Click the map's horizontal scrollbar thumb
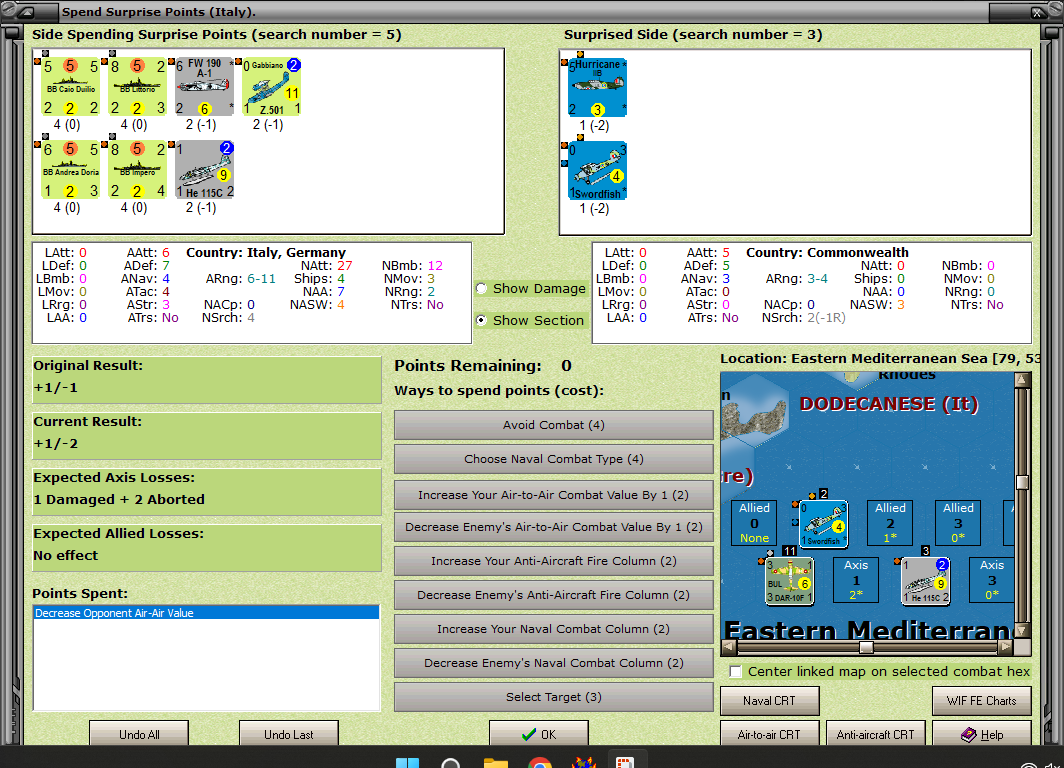Viewport: 1064px width, 768px height. point(866,647)
